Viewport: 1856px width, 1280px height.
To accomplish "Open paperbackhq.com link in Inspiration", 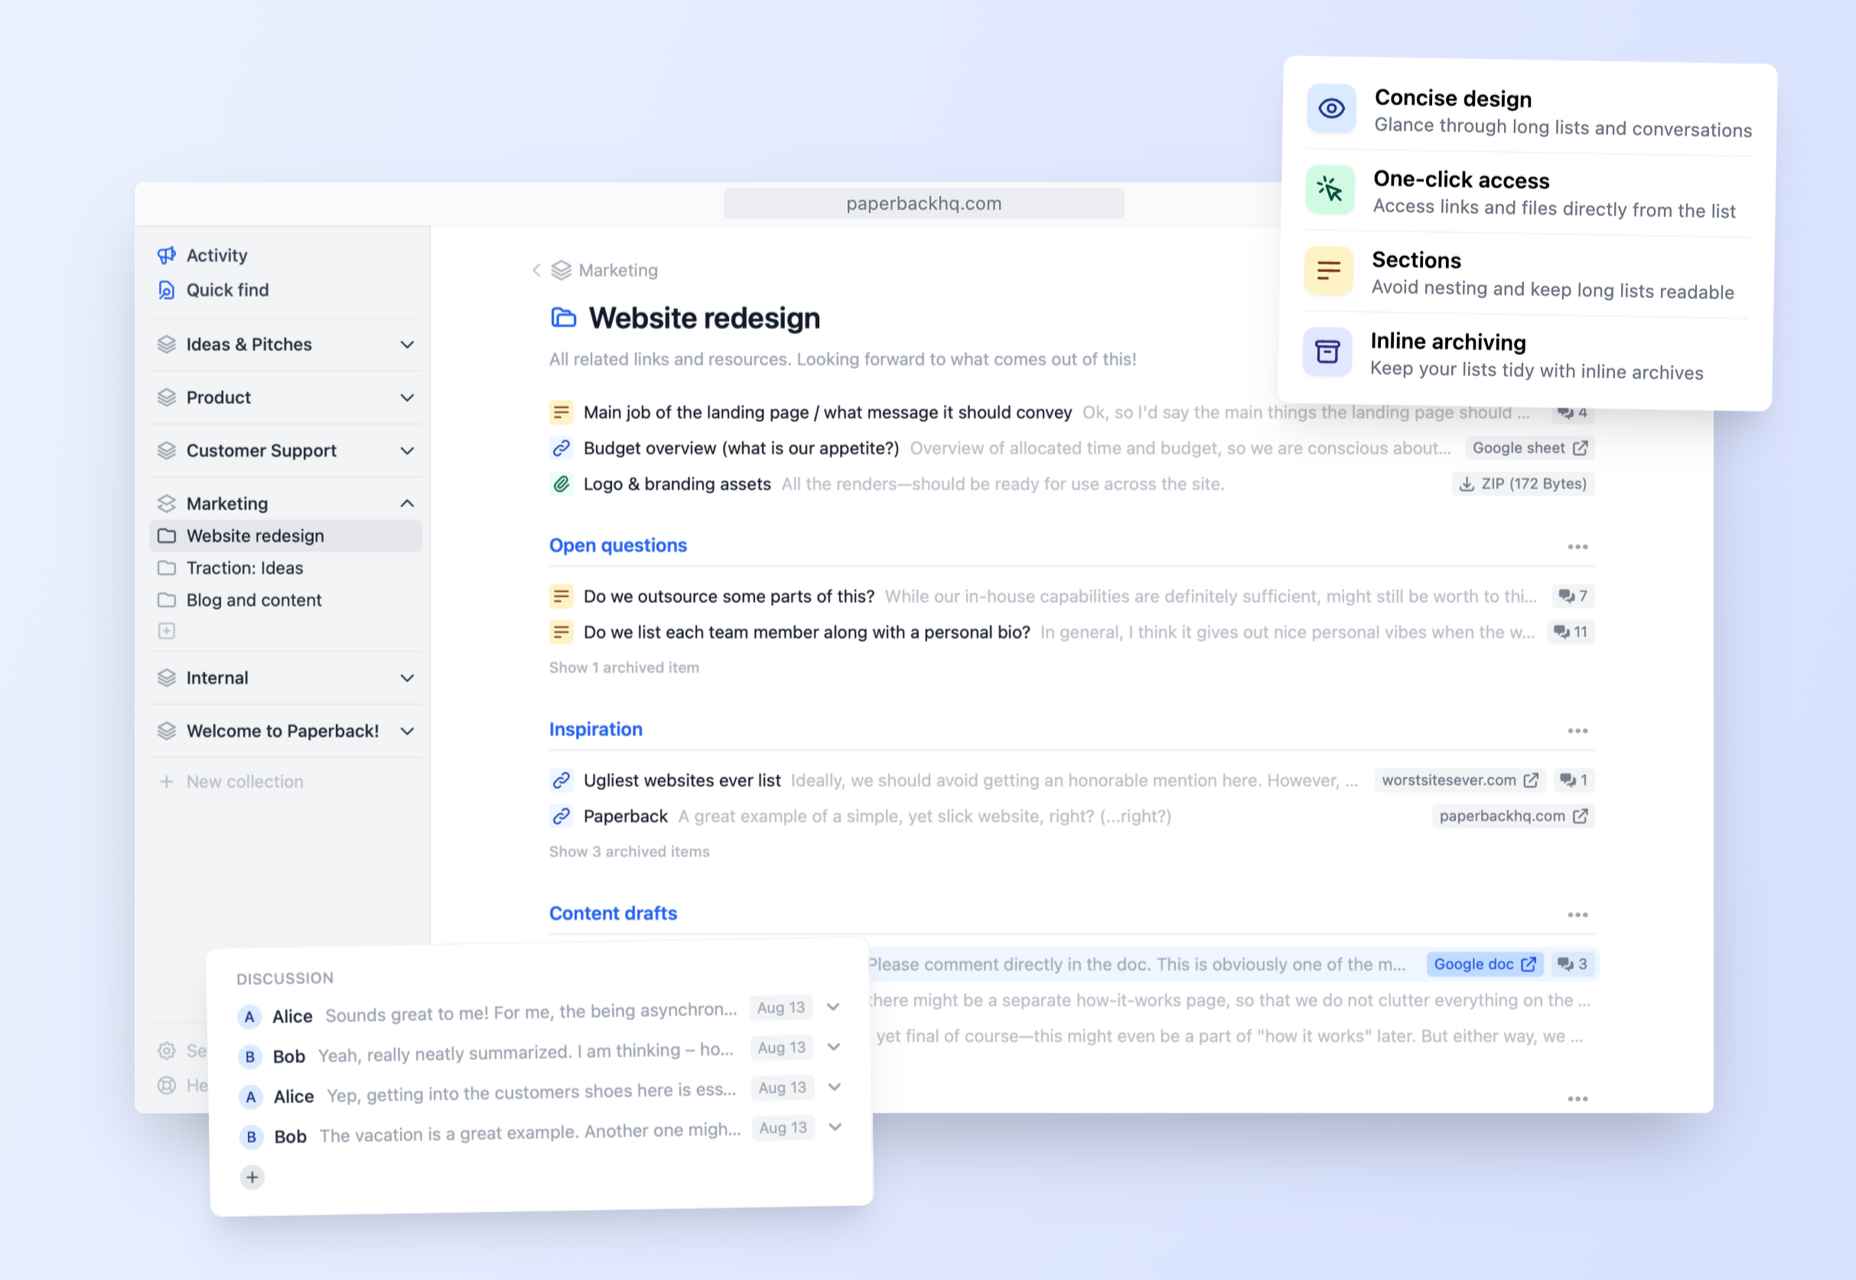I will click(1513, 816).
